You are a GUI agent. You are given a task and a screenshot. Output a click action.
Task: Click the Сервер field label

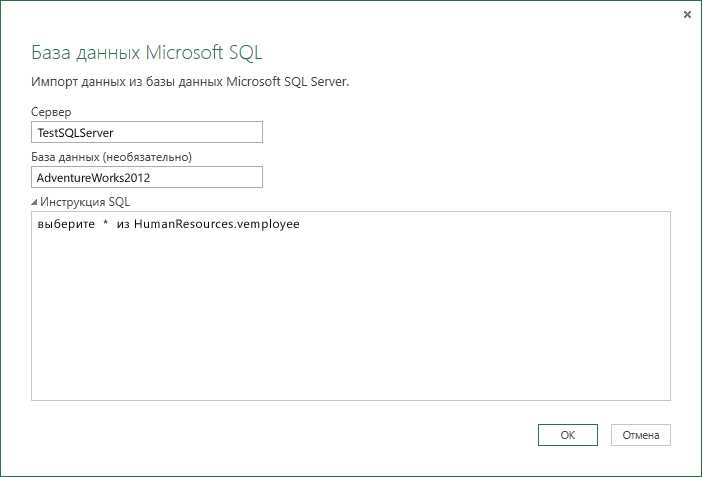tap(51, 112)
